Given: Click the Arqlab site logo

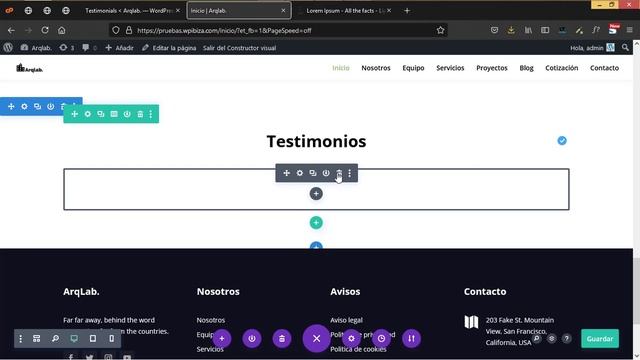Looking at the screenshot, I should tap(29, 68).
